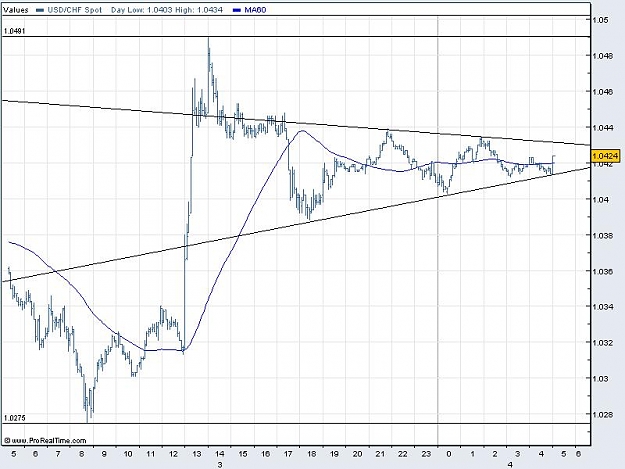
Task: Click the 1.038 price axis label
Action: [x=602, y=235]
